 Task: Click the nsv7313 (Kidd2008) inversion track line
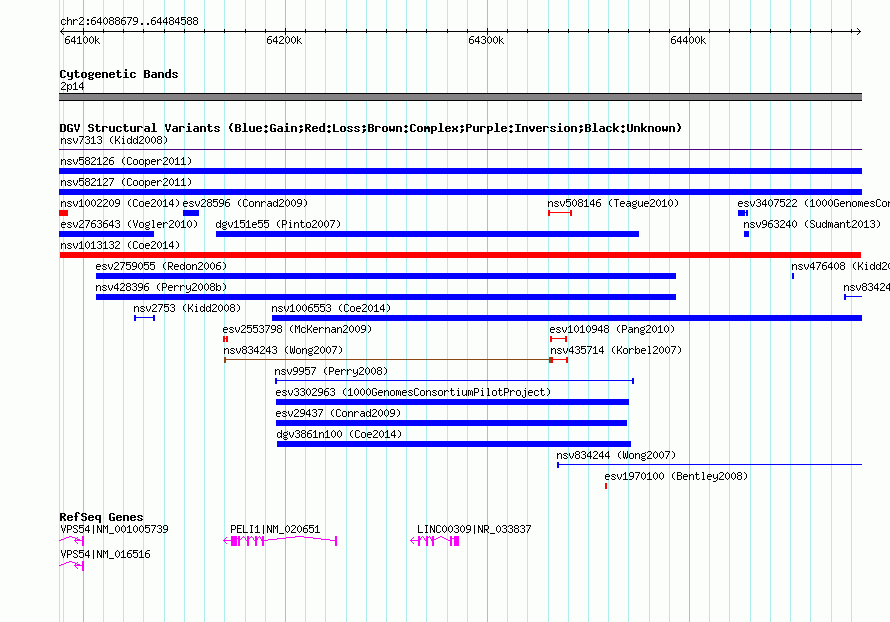point(460,150)
